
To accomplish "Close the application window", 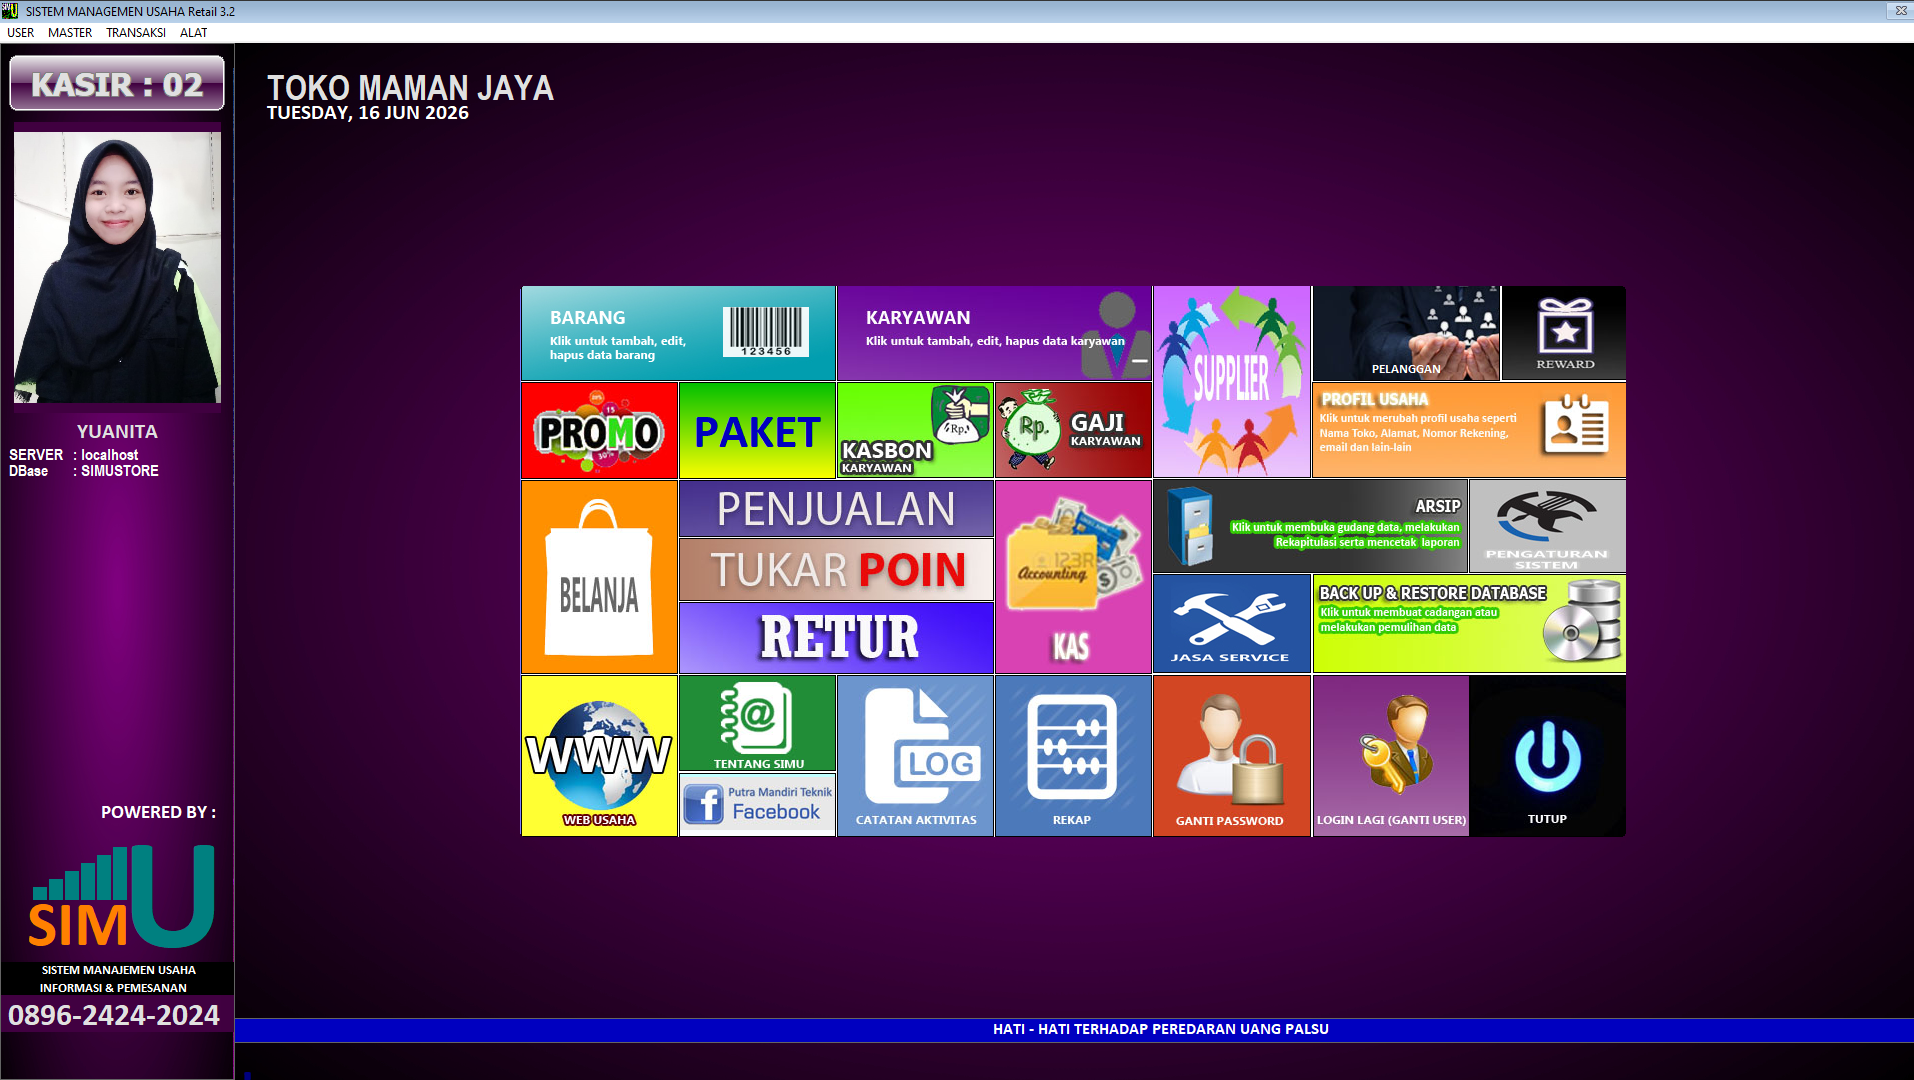I will click(x=1900, y=11).
